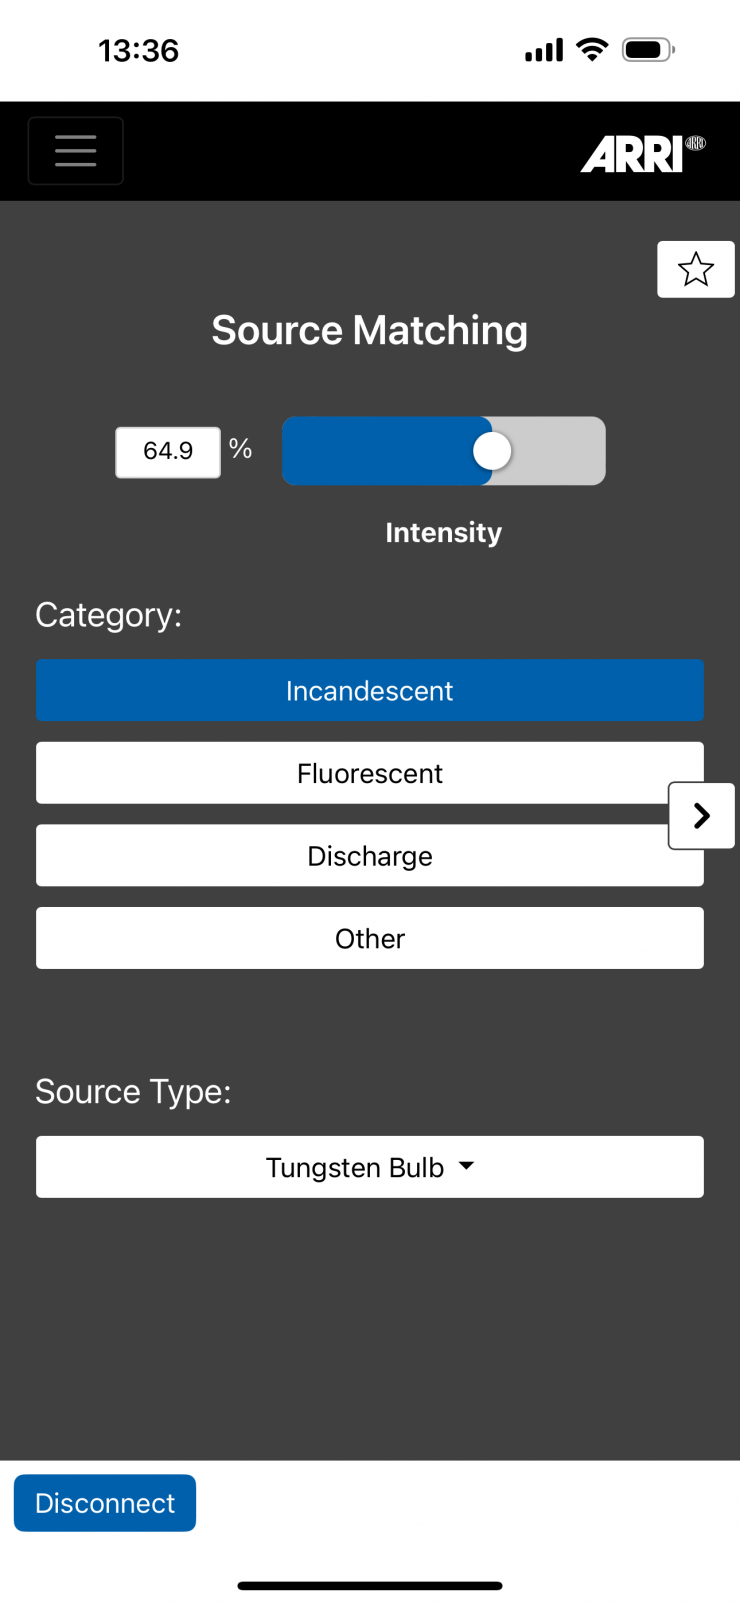Tap the Wi-Fi status icon
This screenshot has height=1604, width=740.
pyautogui.click(x=593, y=50)
